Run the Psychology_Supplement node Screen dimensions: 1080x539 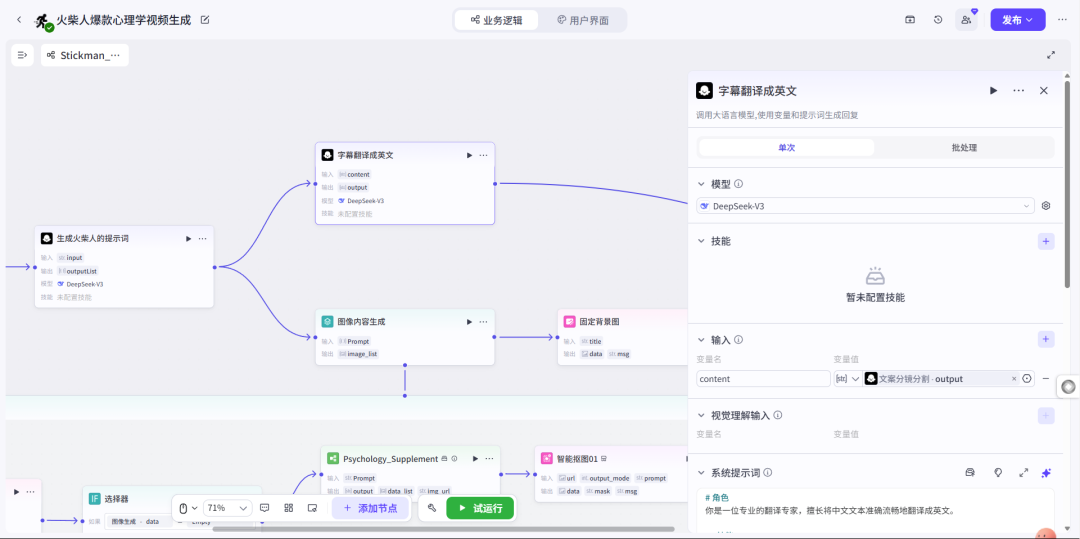coord(475,458)
